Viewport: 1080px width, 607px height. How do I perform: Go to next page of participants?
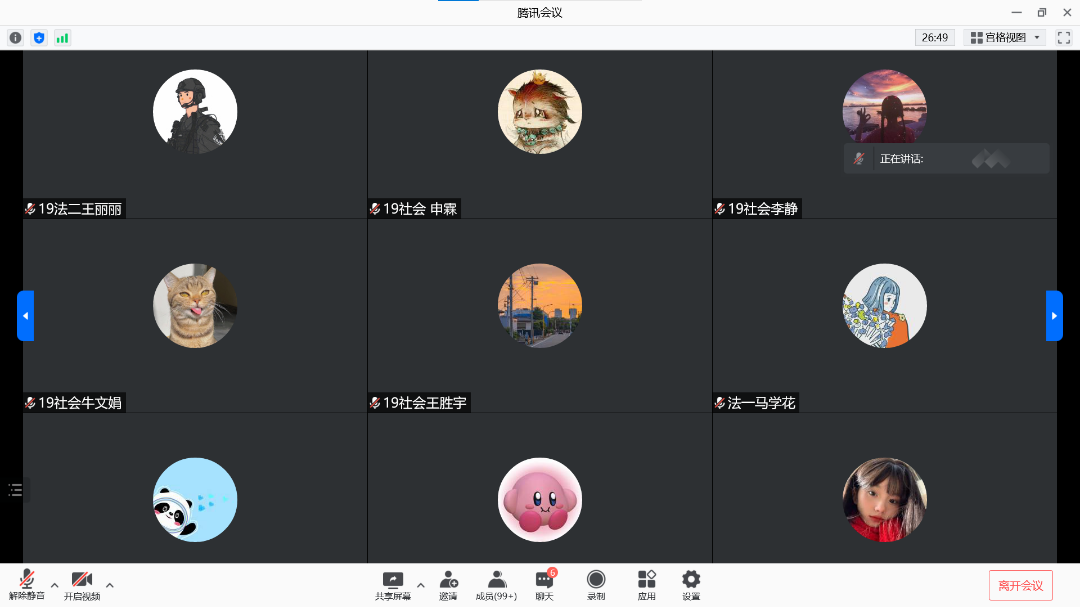point(1054,316)
